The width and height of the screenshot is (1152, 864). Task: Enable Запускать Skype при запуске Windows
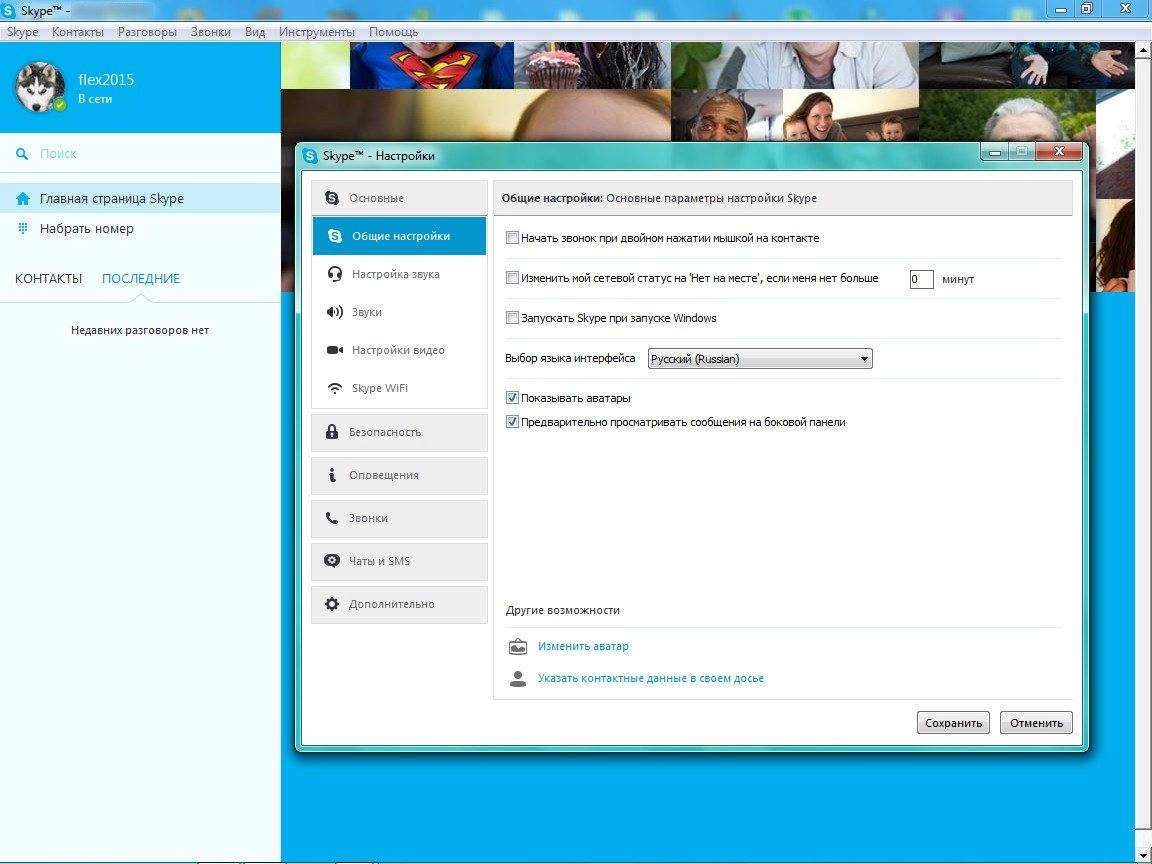coord(512,318)
